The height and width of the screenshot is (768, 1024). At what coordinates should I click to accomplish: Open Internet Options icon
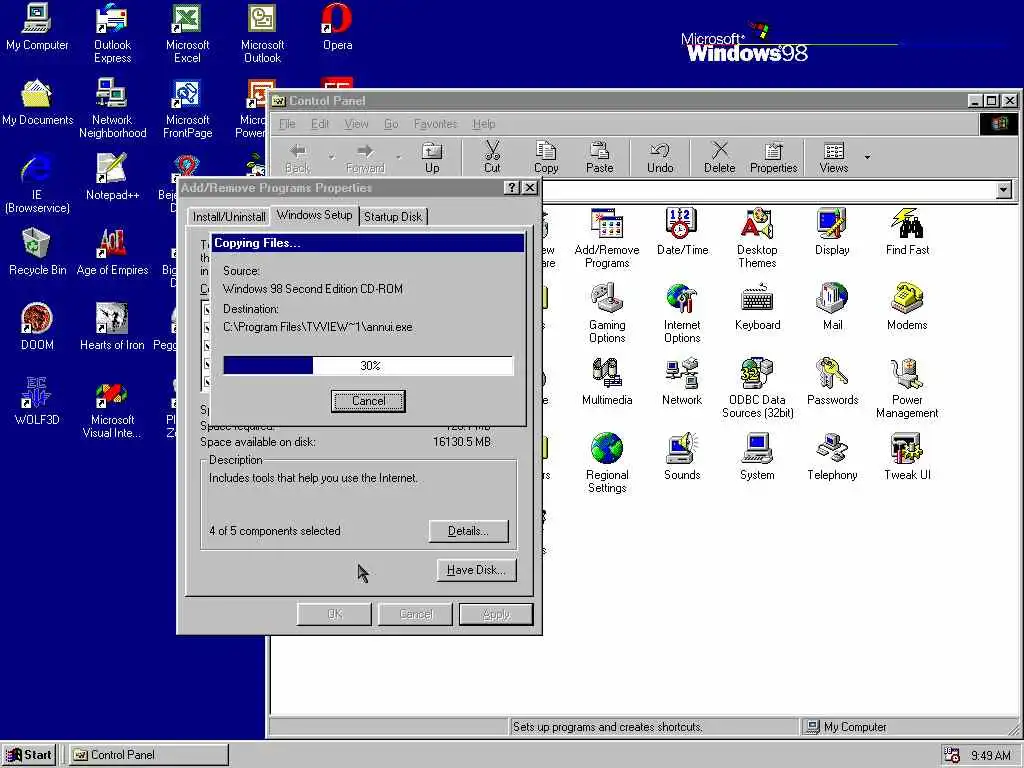click(682, 313)
